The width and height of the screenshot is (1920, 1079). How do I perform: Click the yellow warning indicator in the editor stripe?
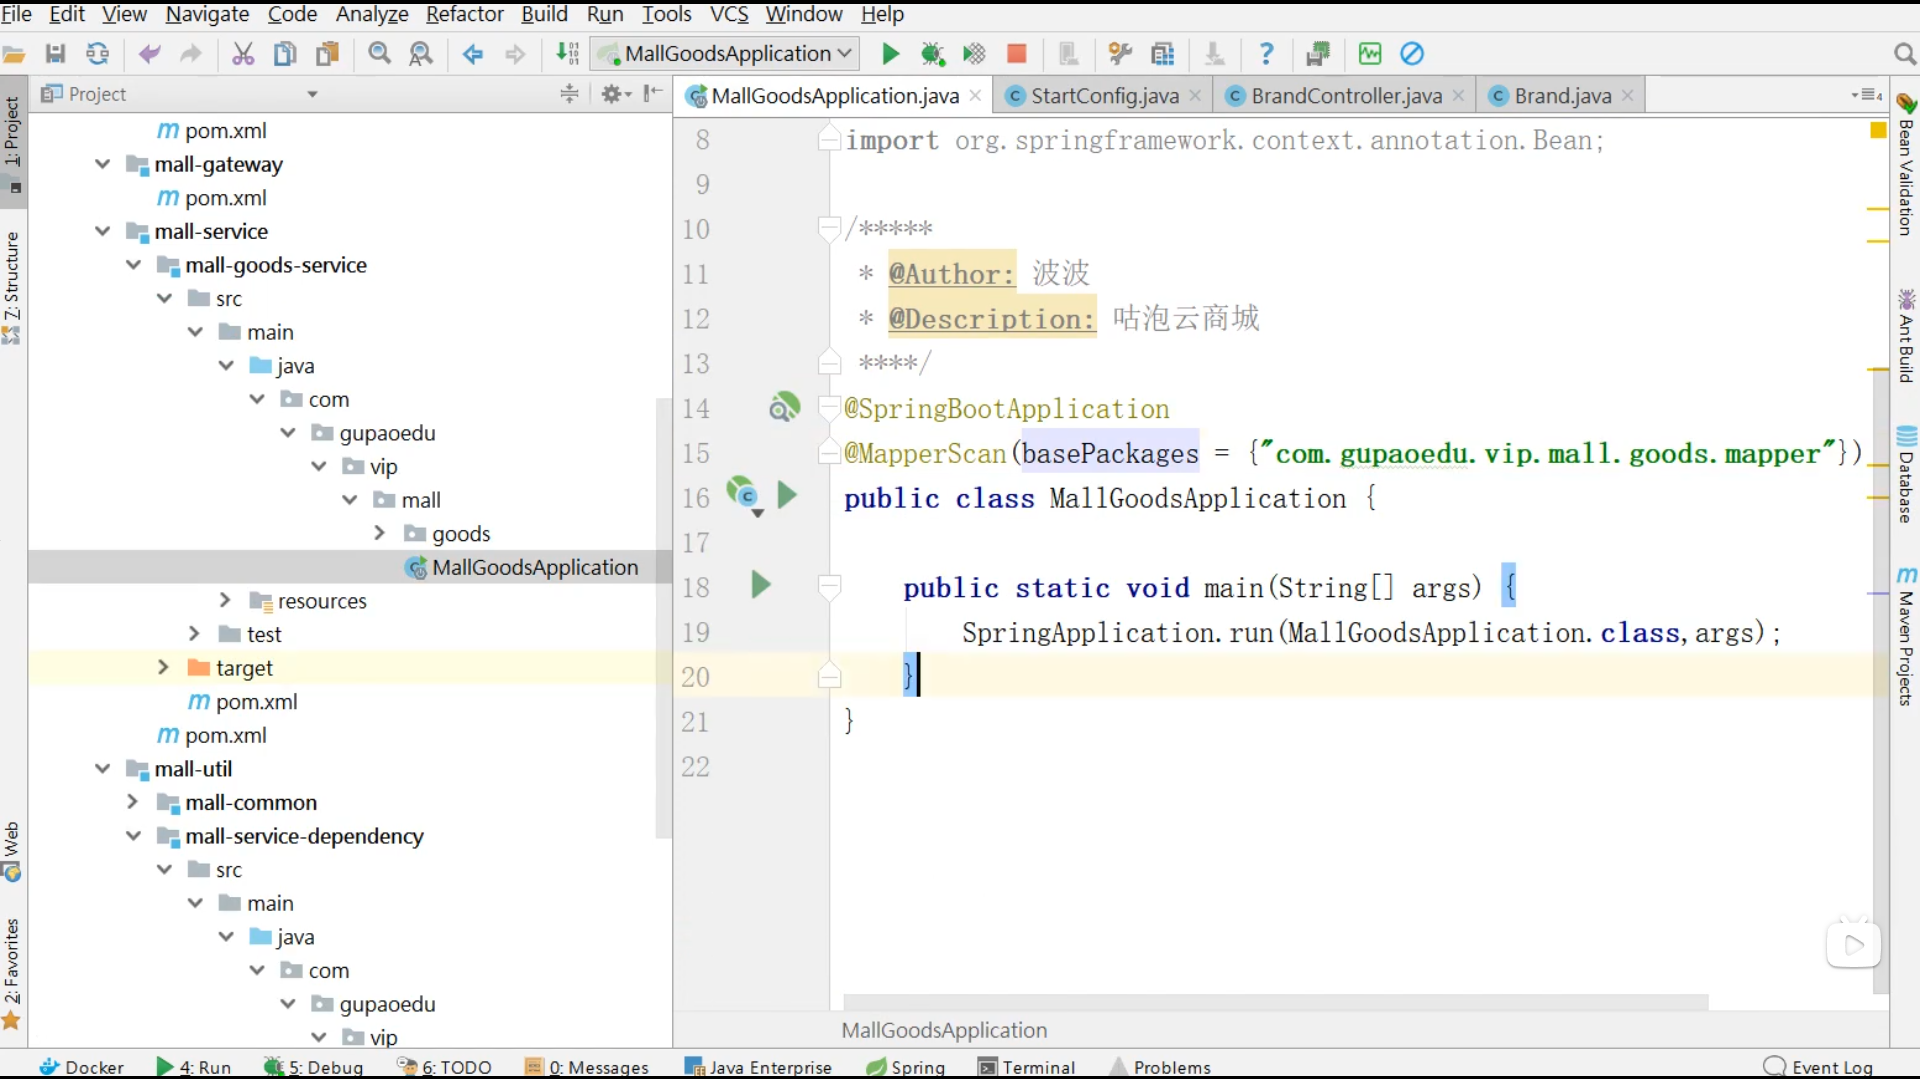pos(1878,130)
